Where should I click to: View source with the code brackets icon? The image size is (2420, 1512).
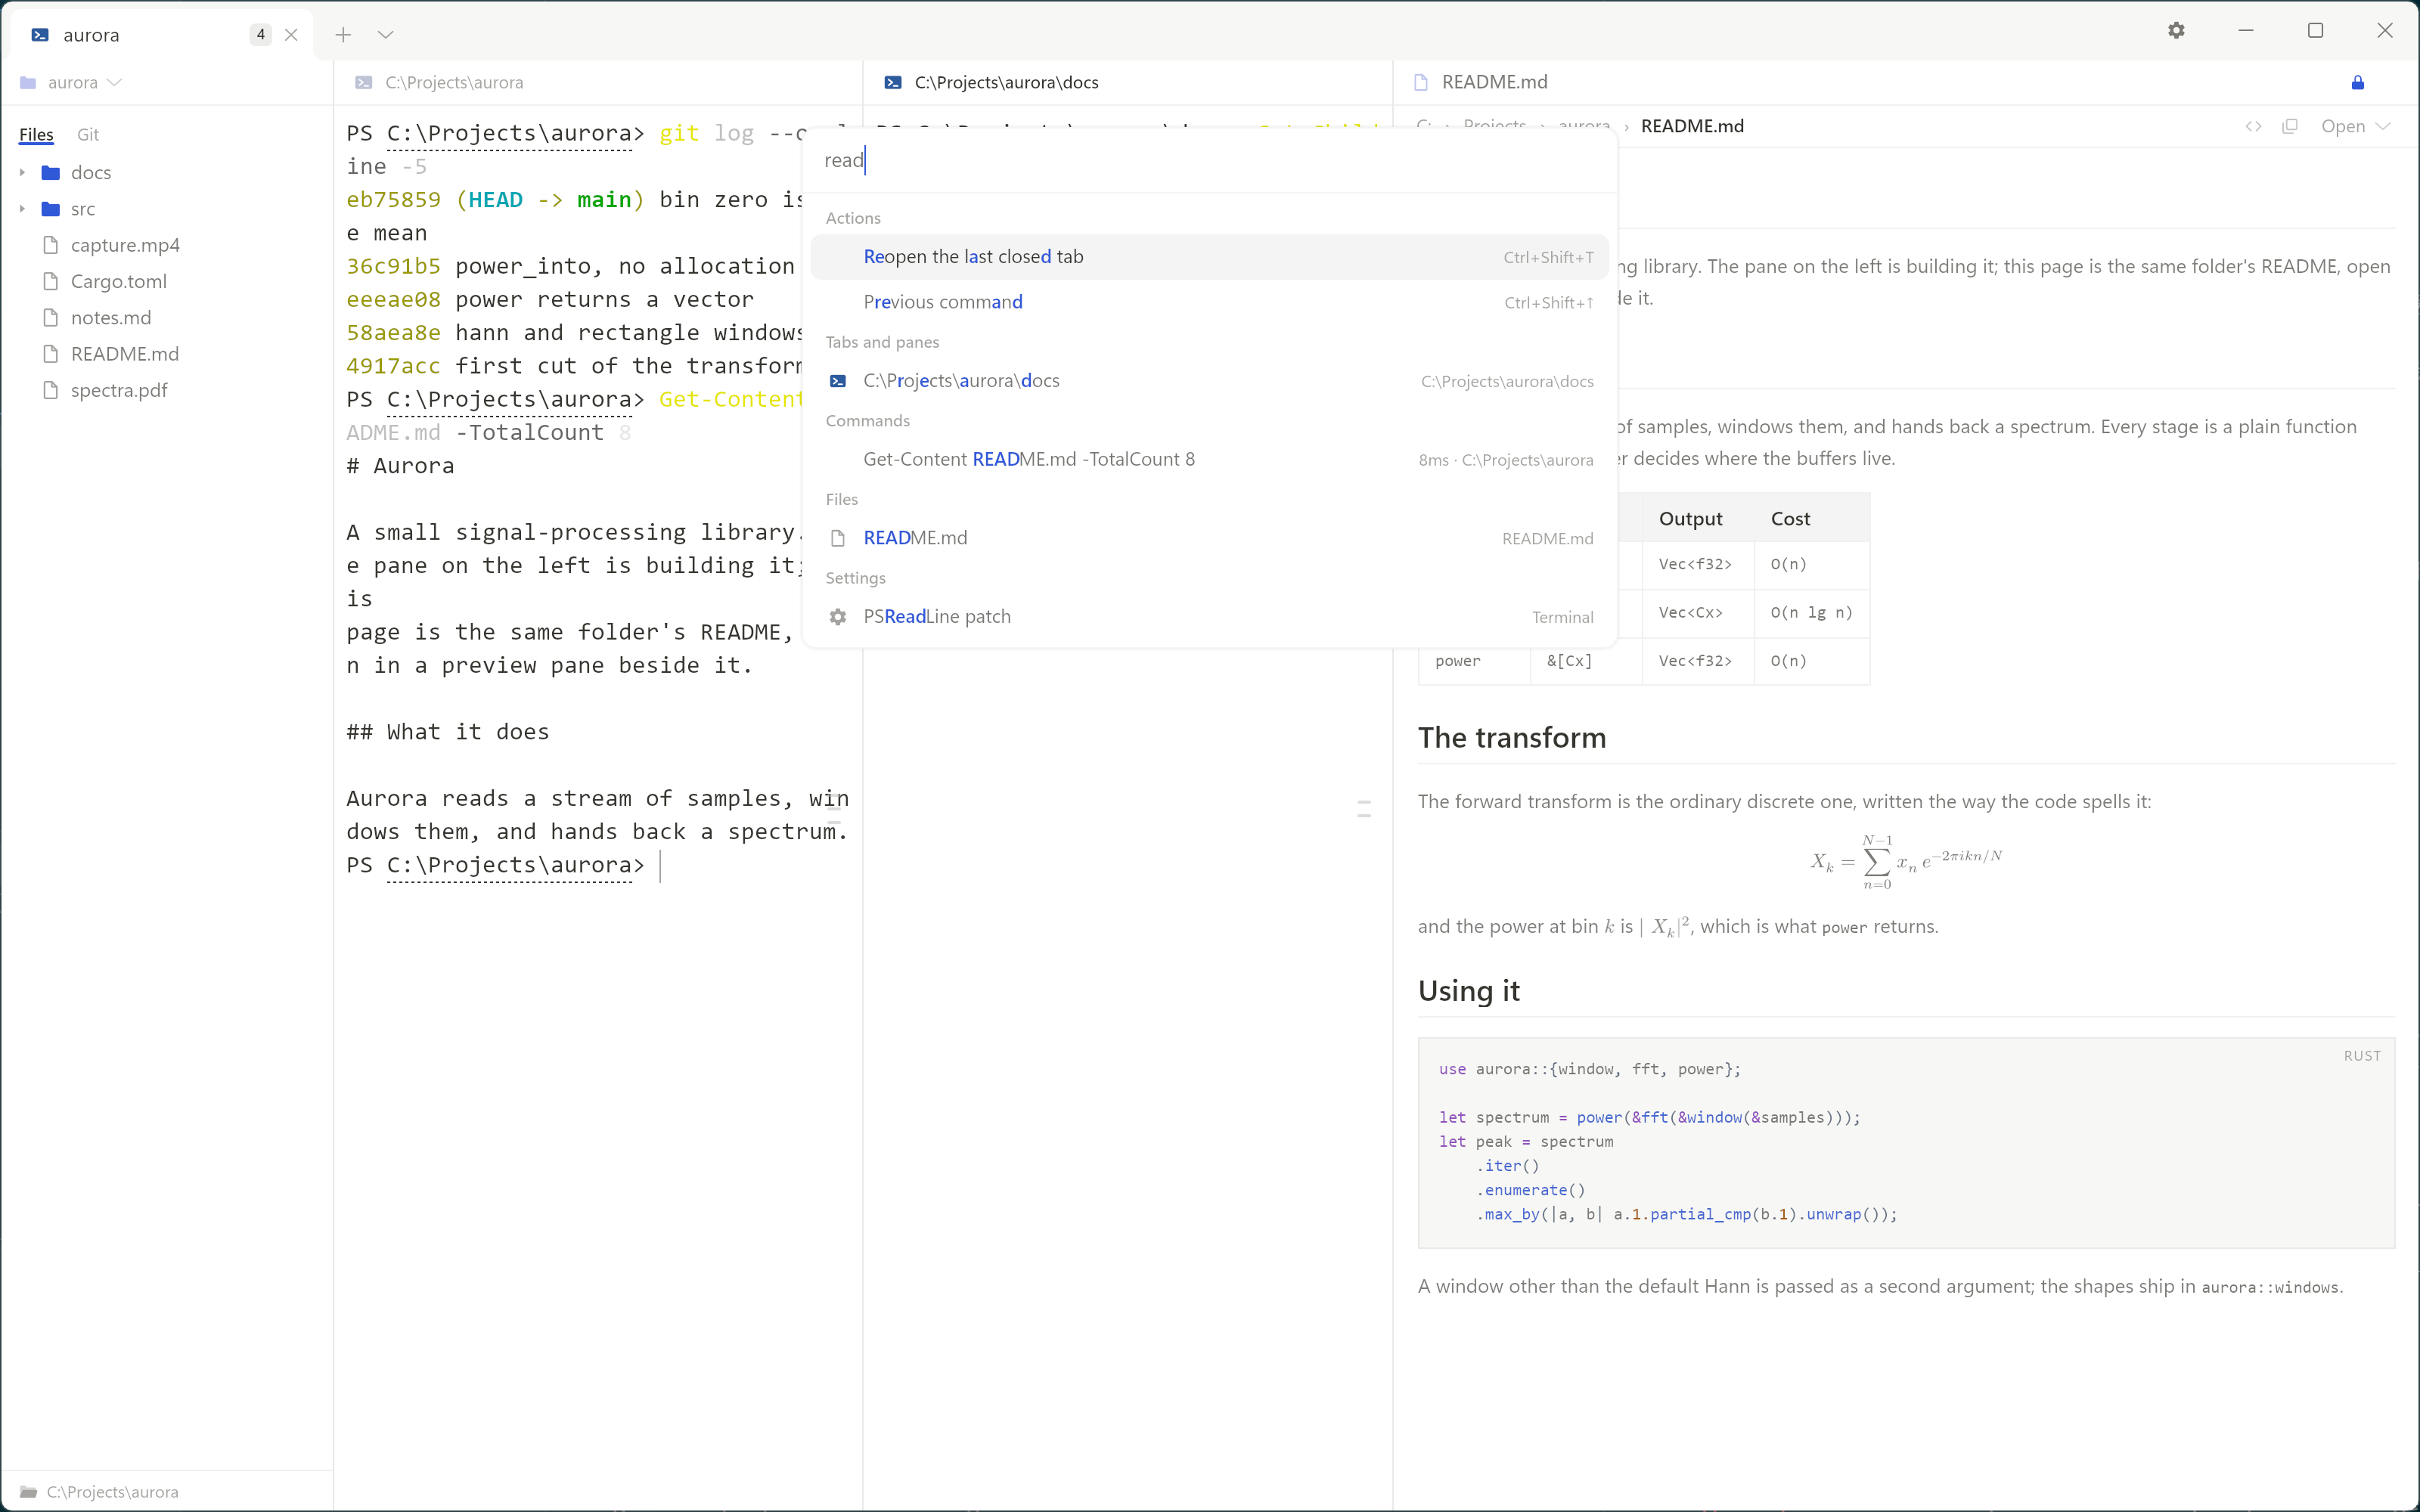coord(2253,126)
